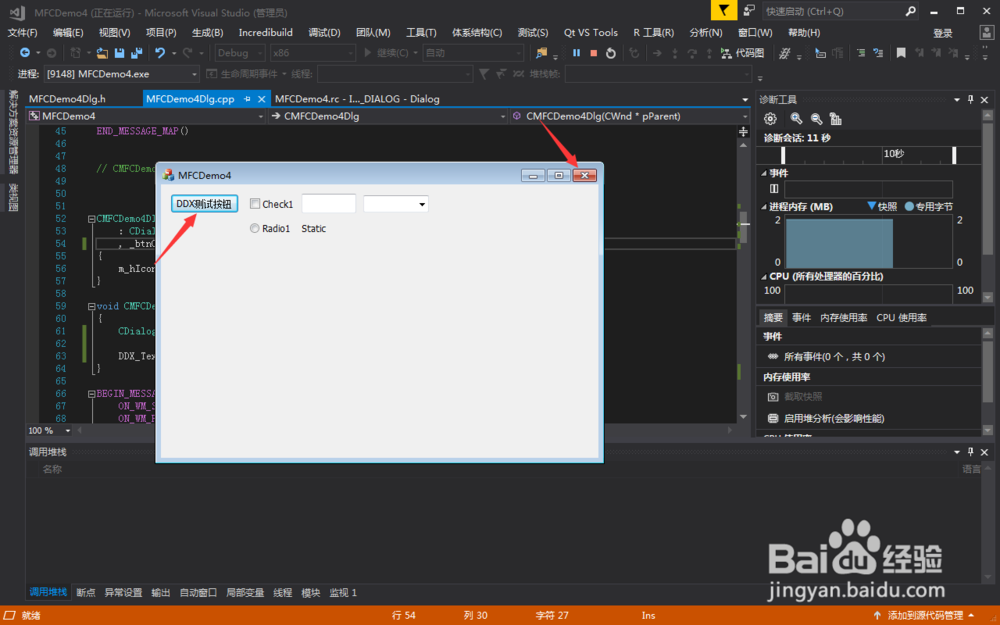Open the CPU 使用率 tab

(901, 318)
